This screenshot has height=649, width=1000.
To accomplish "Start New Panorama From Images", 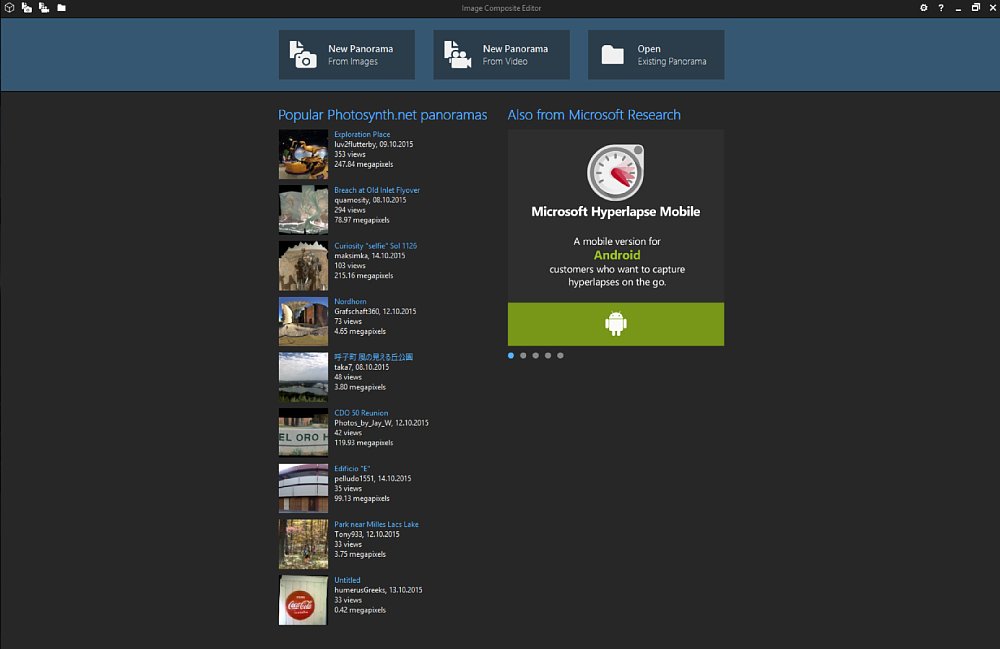I will (x=346, y=55).
